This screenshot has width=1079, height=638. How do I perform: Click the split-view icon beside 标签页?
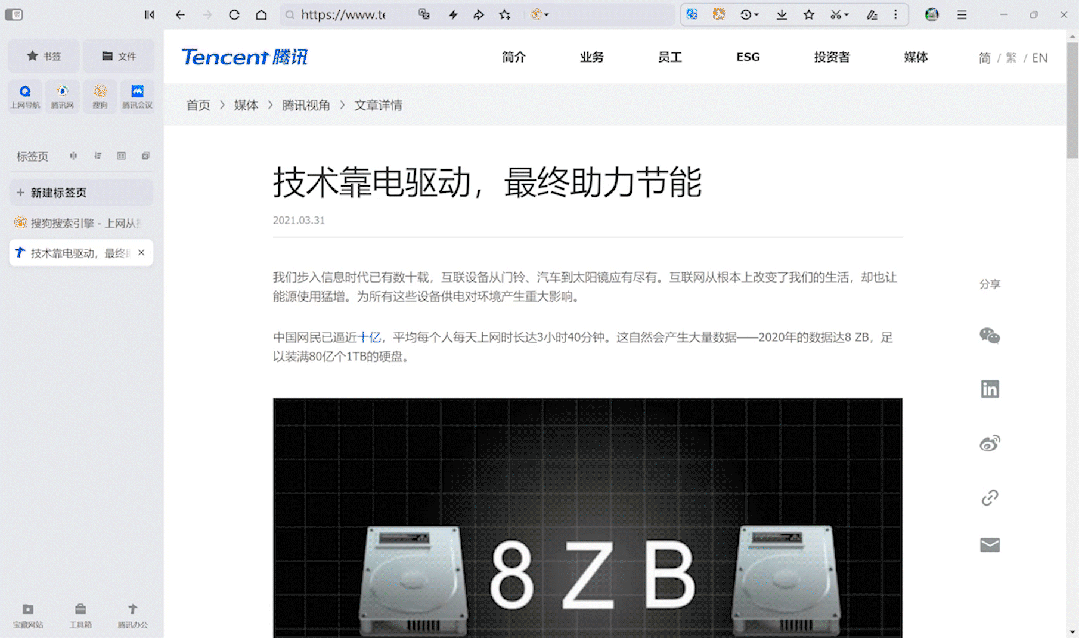pyautogui.click(x=121, y=156)
